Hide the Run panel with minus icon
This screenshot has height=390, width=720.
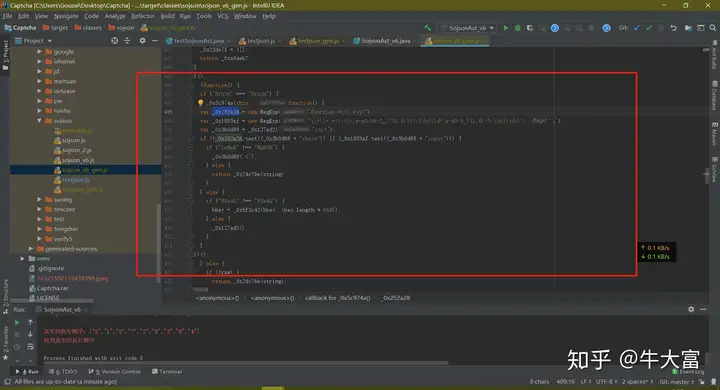click(x=703, y=309)
